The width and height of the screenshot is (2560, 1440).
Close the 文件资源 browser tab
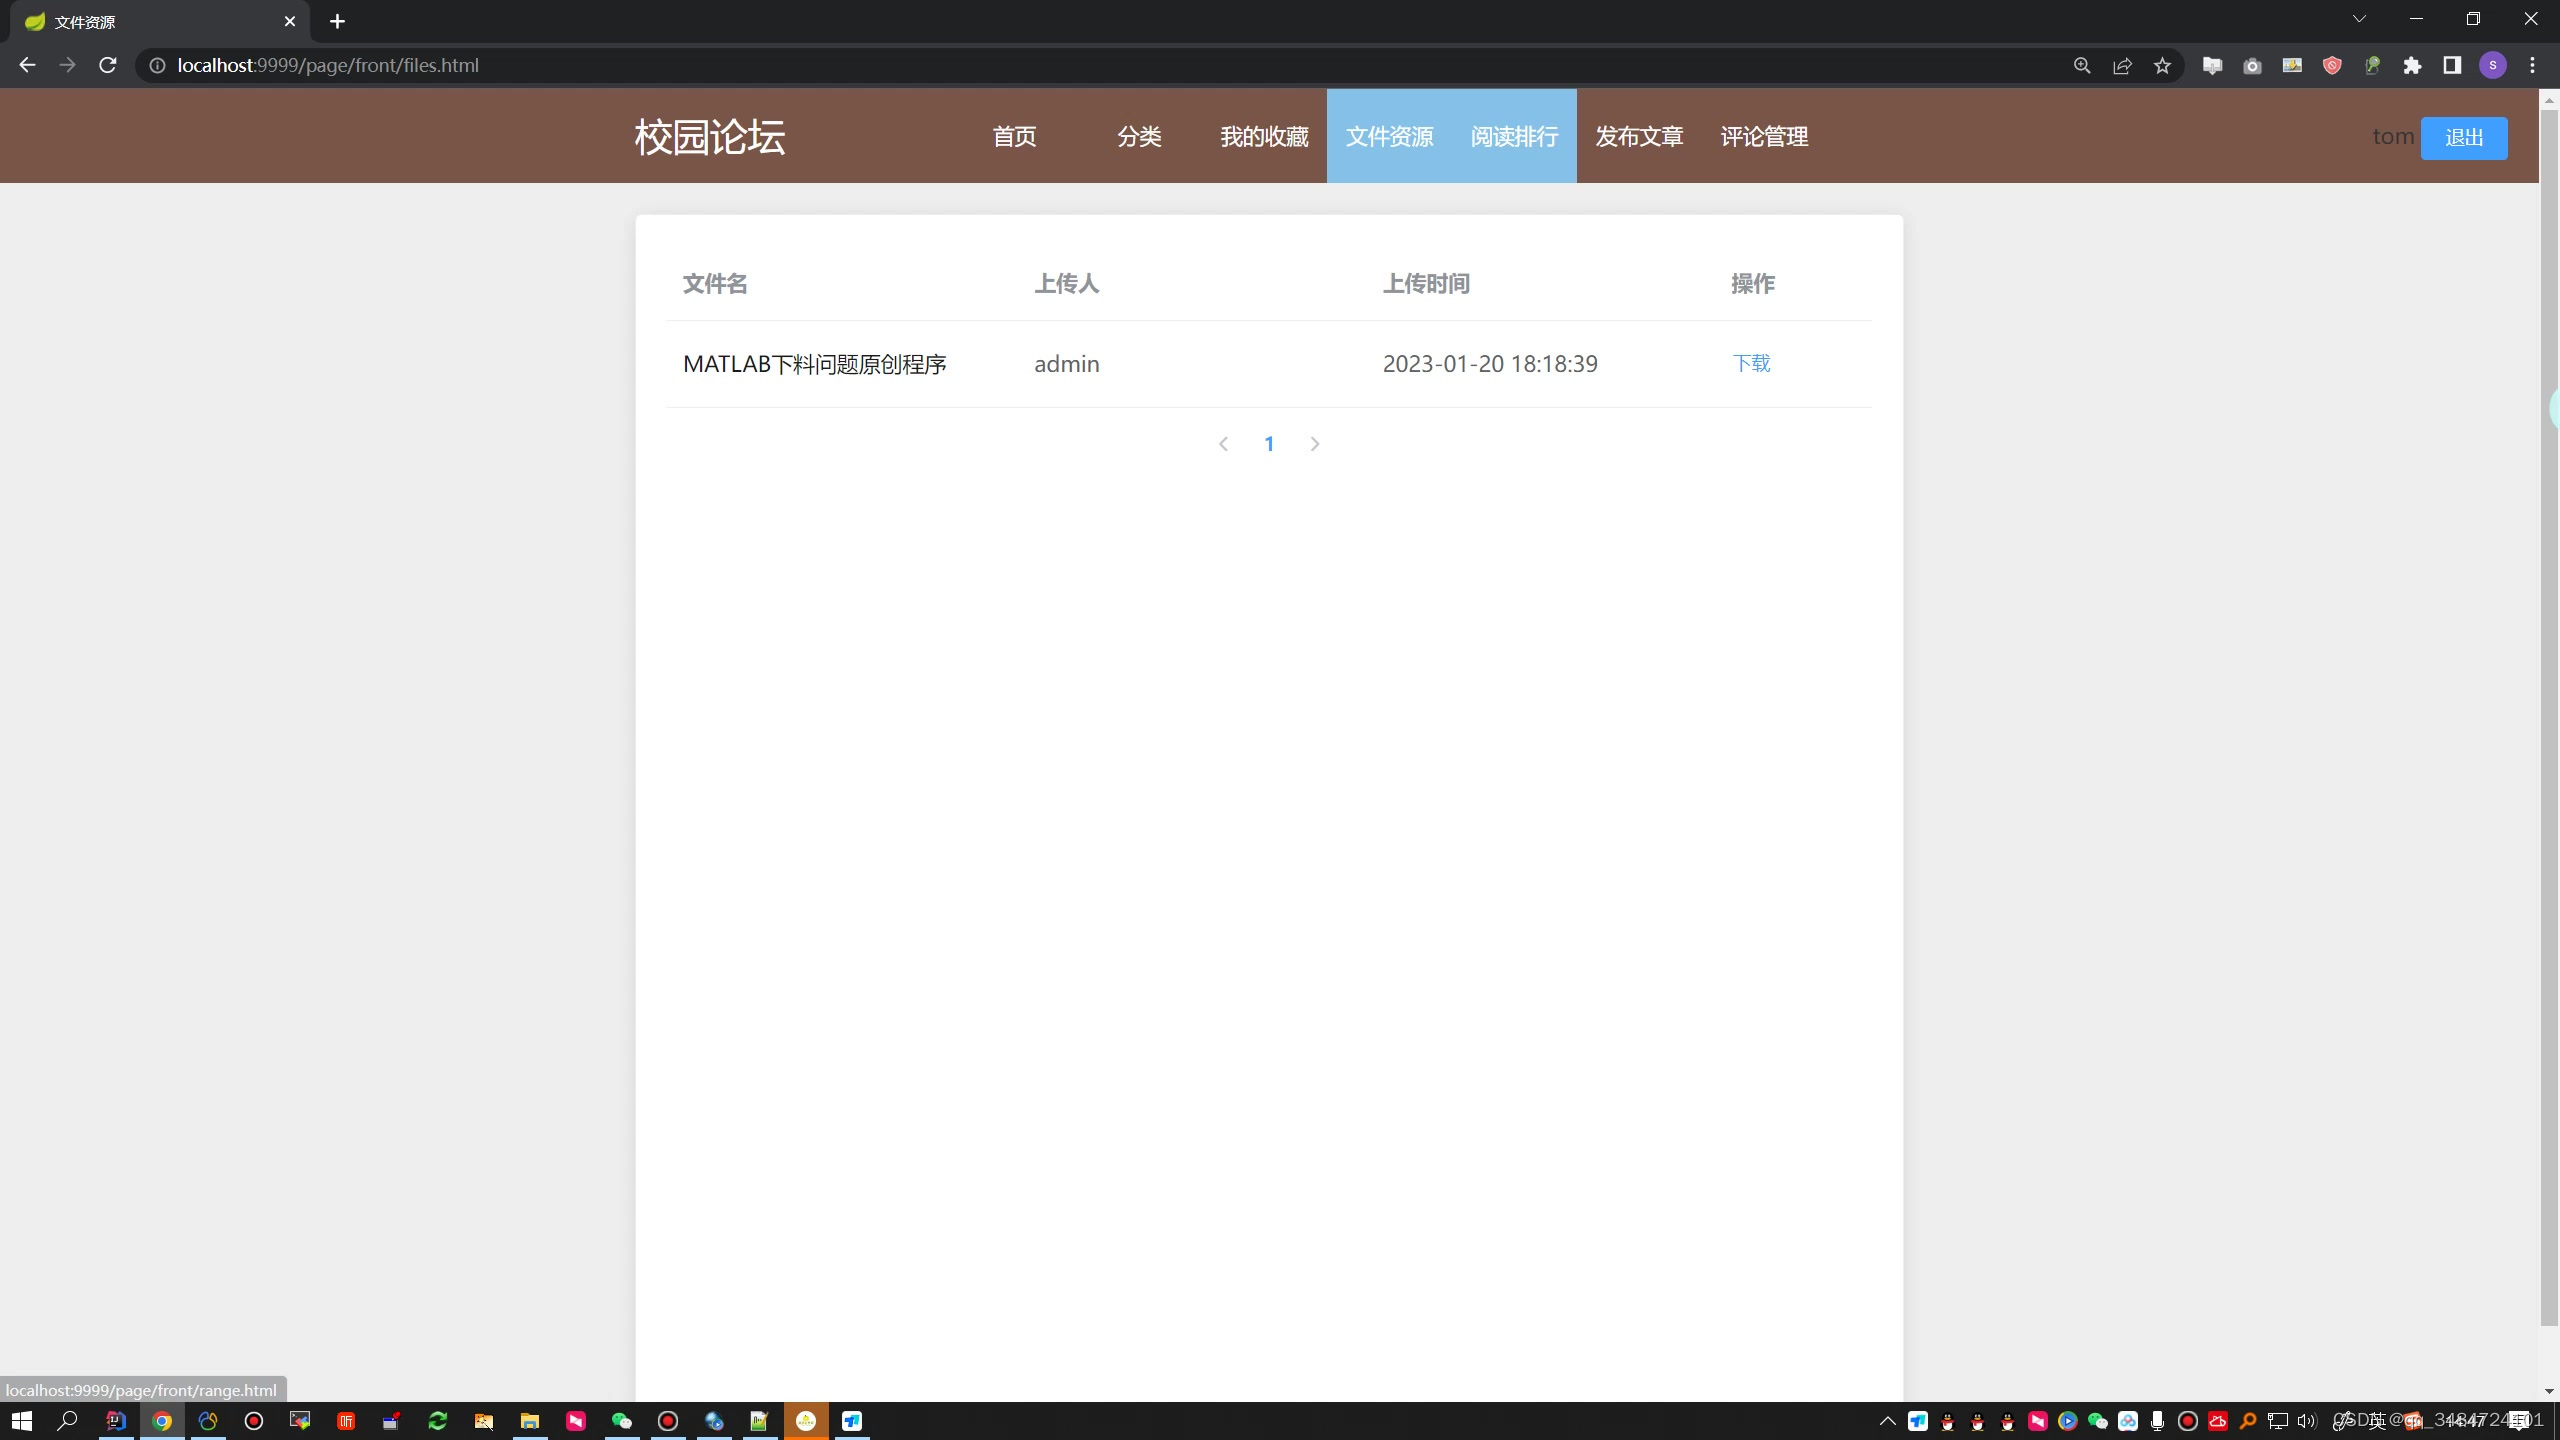click(290, 21)
